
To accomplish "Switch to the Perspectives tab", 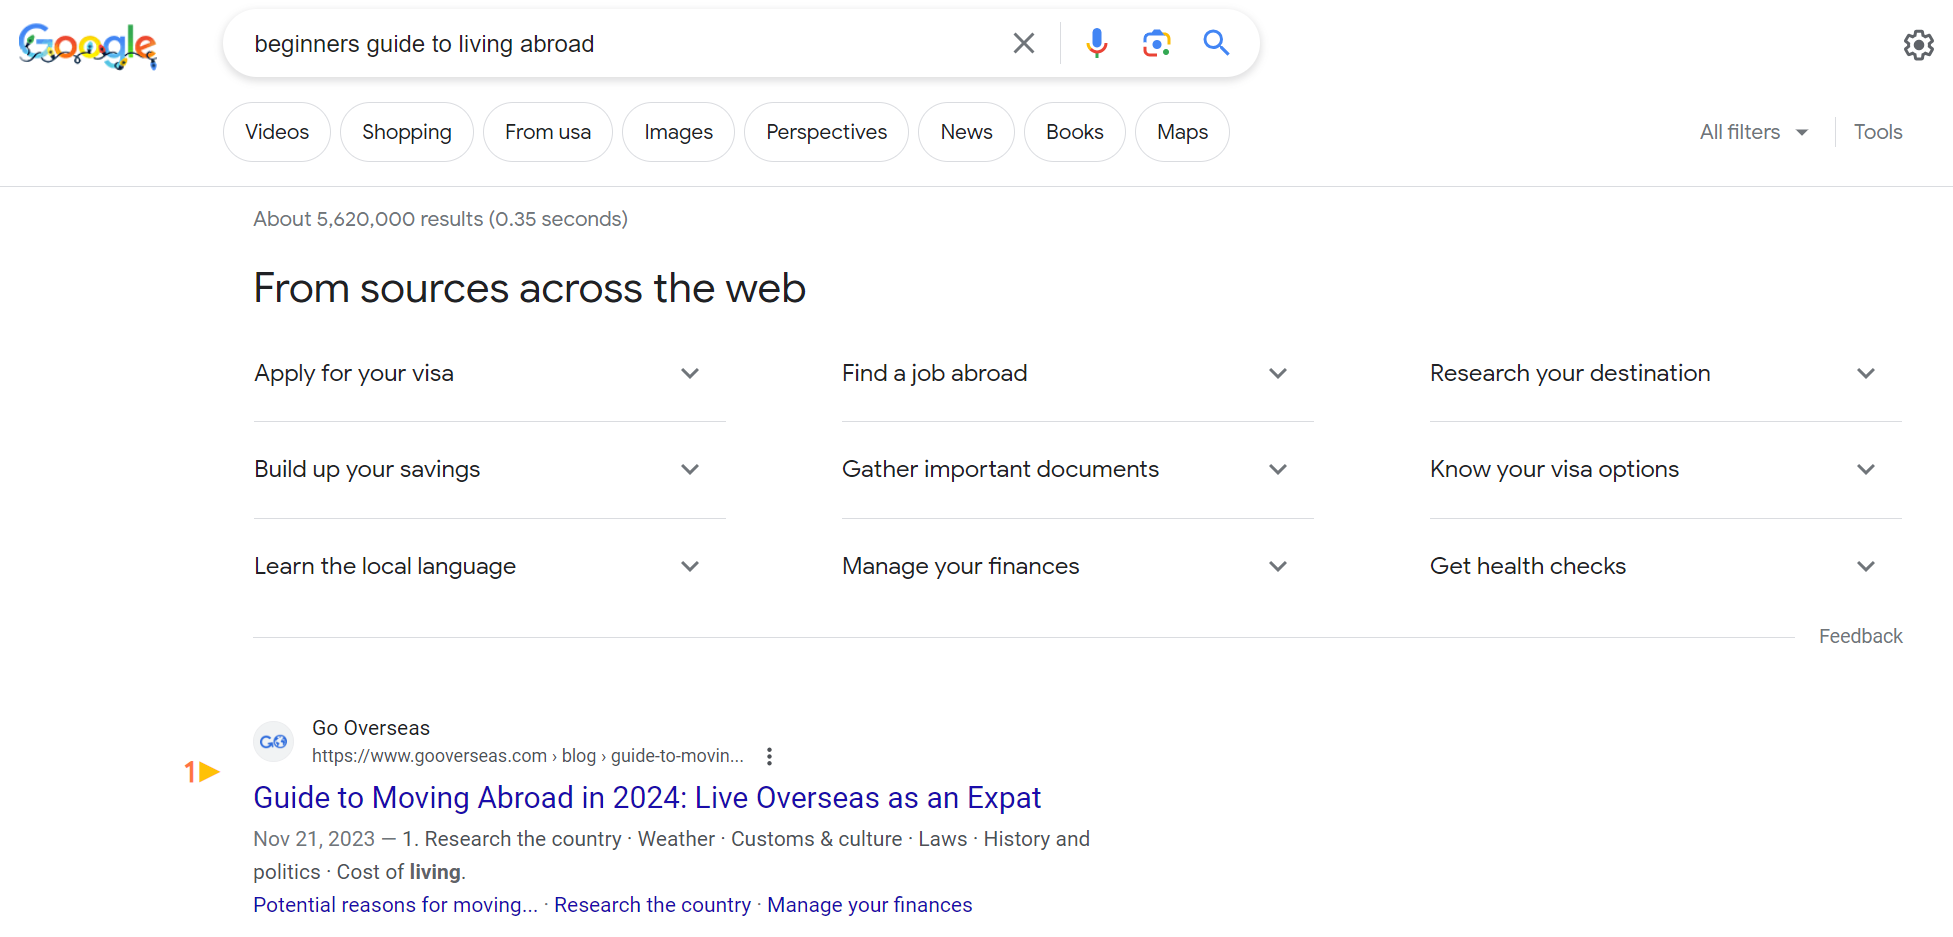I will coord(826,132).
